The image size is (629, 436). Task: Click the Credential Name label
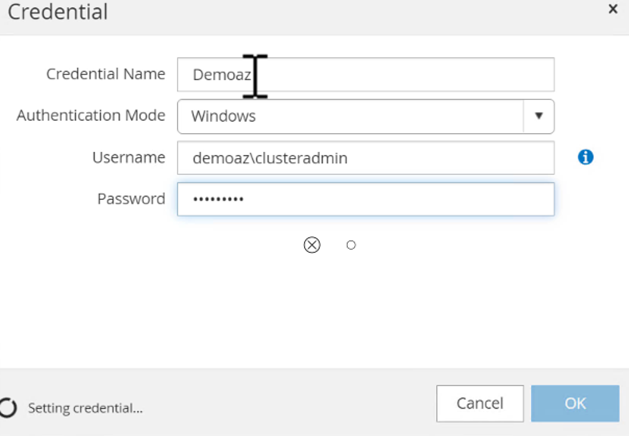click(x=105, y=74)
